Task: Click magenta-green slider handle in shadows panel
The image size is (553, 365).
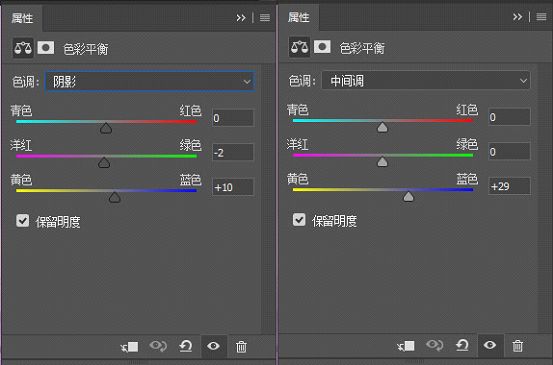Action: 104,163
